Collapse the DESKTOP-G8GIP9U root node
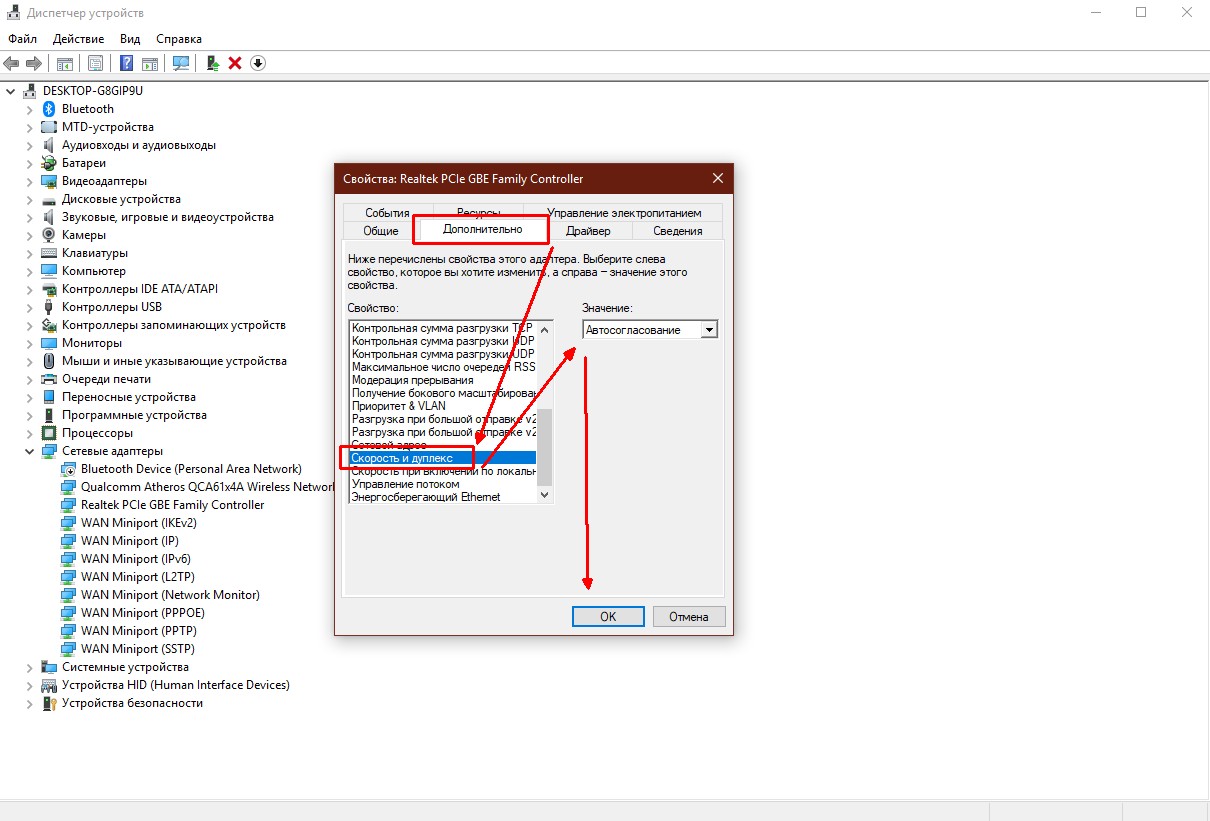 [x=11, y=91]
